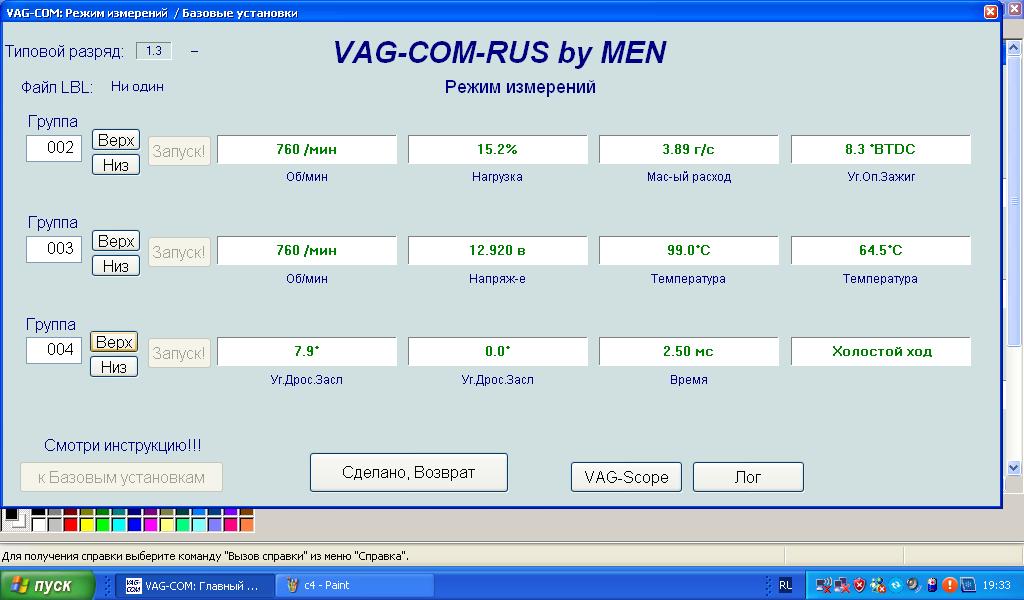Click the Paint scrollbar up arrow
Screen dimensions: 1024x600
click(x=1014, y=48)
